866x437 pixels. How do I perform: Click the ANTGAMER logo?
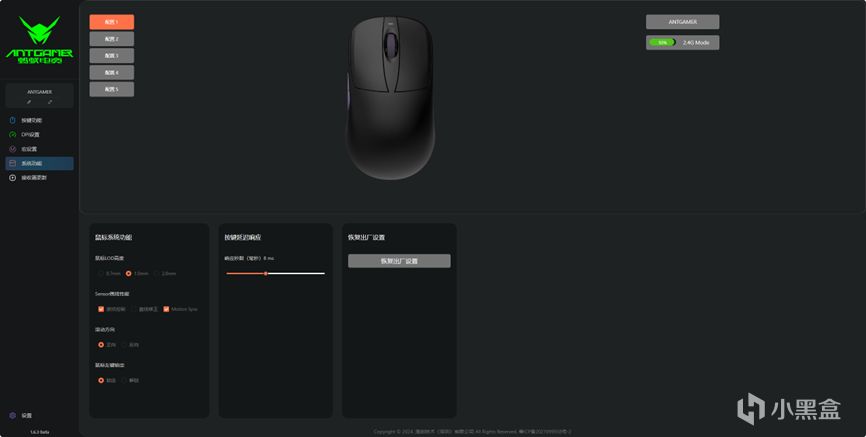point(39,40)
